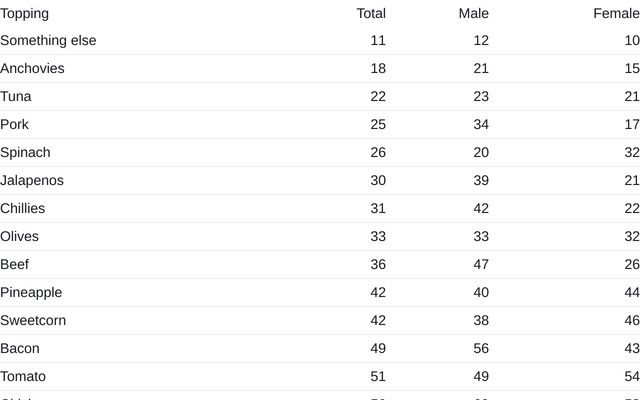Click the Tuna row label
640x400 pixels.
(x=16, y=97)
